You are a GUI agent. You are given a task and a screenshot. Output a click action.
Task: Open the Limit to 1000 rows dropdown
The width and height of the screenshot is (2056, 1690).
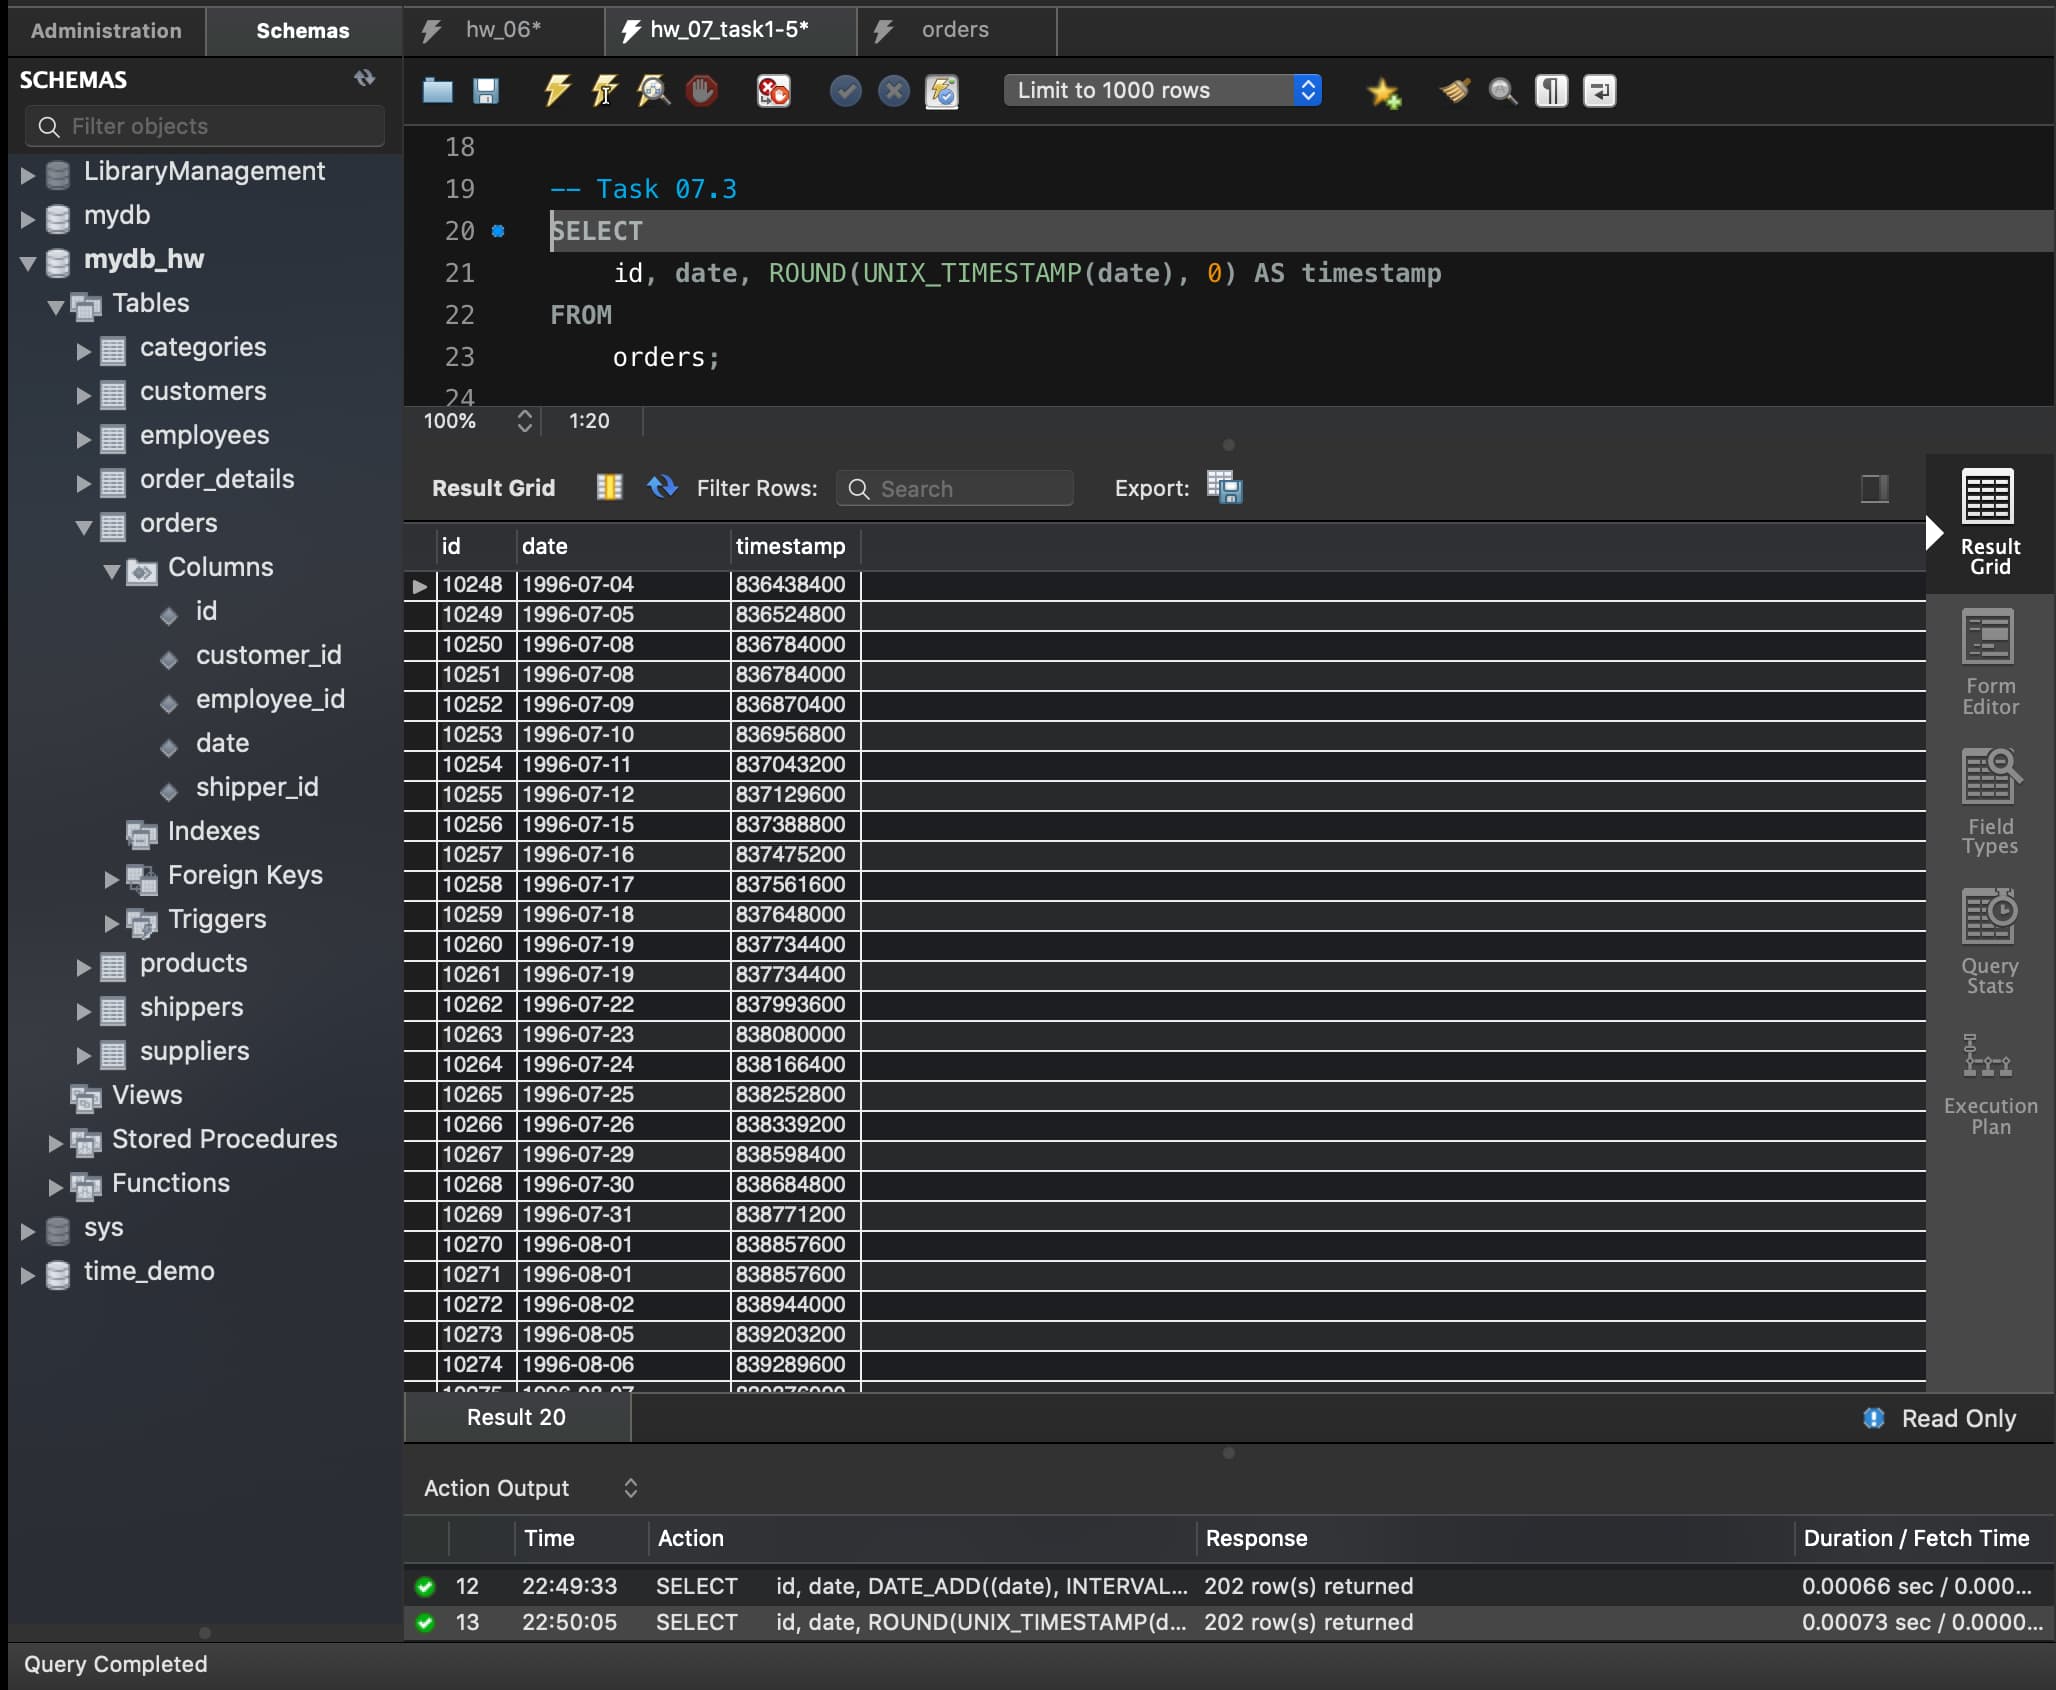pos(1162,91)
